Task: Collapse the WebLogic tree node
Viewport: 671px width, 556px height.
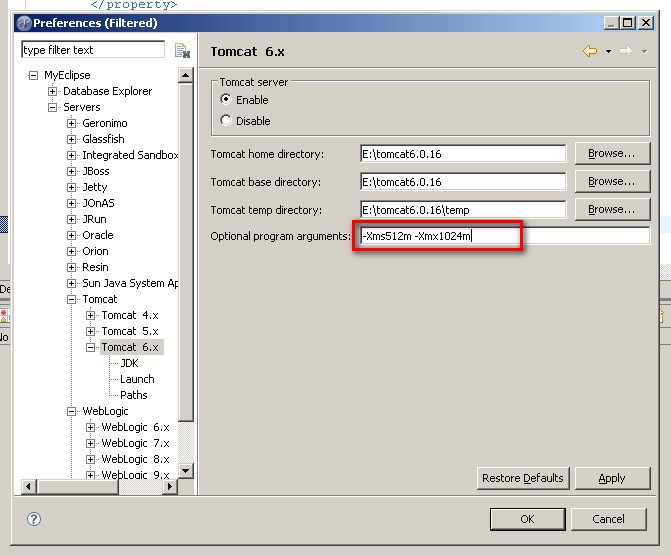Action: tap(71, 411)
